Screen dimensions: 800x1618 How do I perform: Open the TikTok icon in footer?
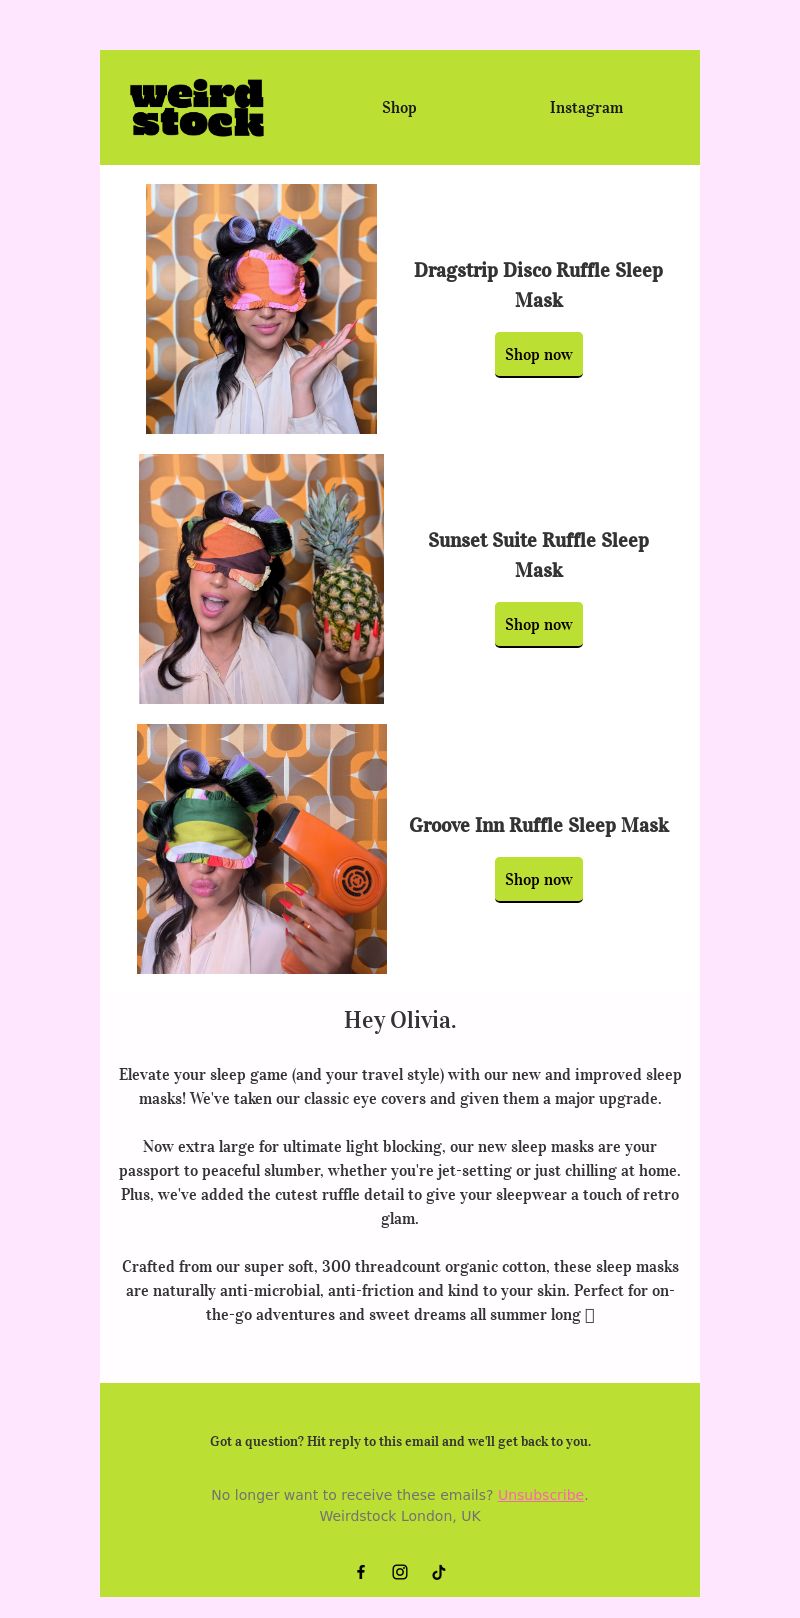pyautogui.click(x=438, y=1572)
